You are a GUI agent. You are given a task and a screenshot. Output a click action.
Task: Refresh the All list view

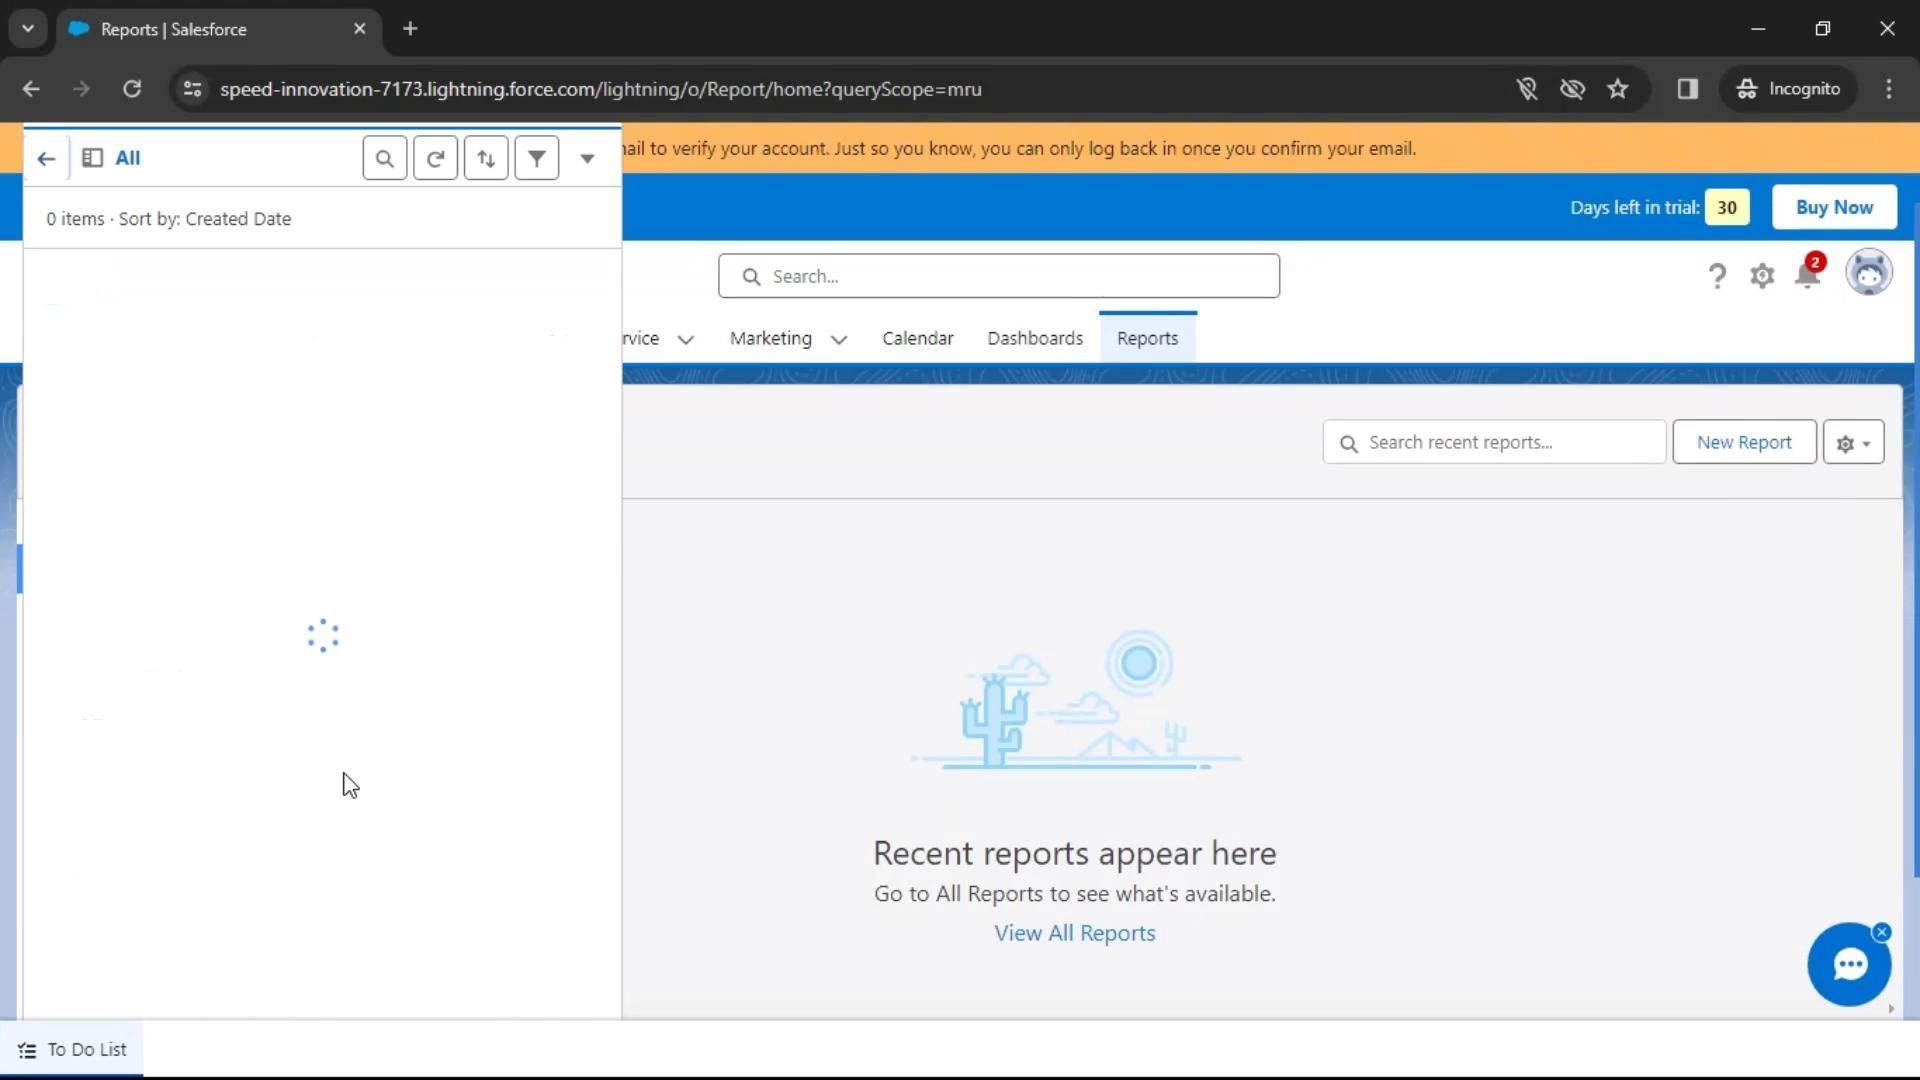coord(436,159)
